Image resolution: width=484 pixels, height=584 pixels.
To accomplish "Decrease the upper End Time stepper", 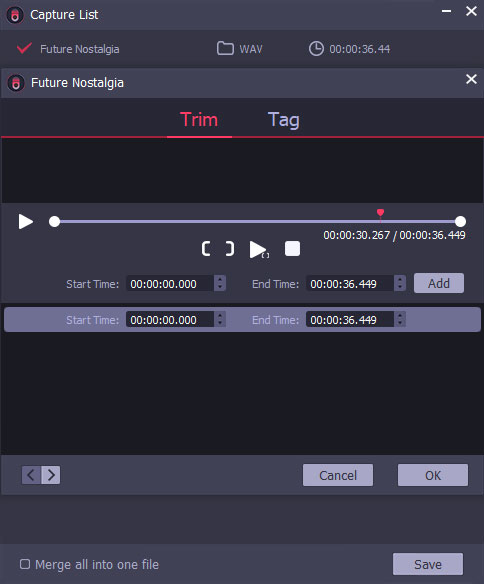I will click(x=400, y=288).
